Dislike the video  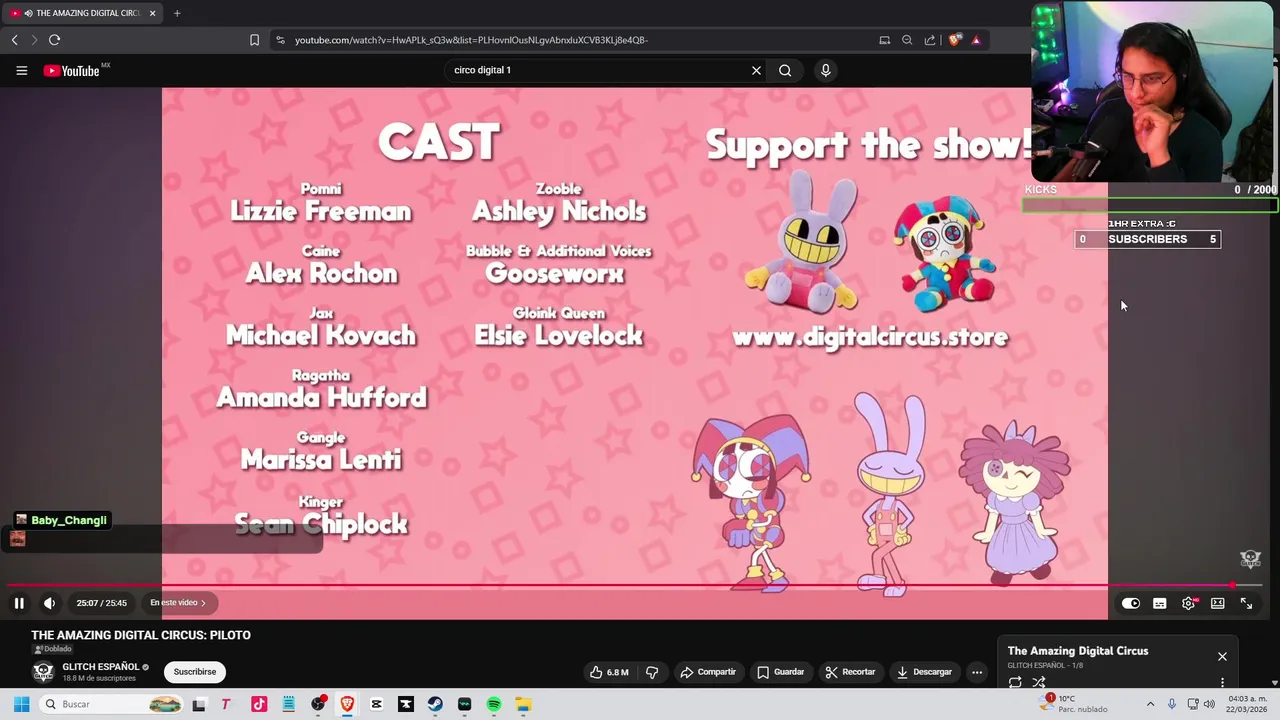(x=652, y=672)
